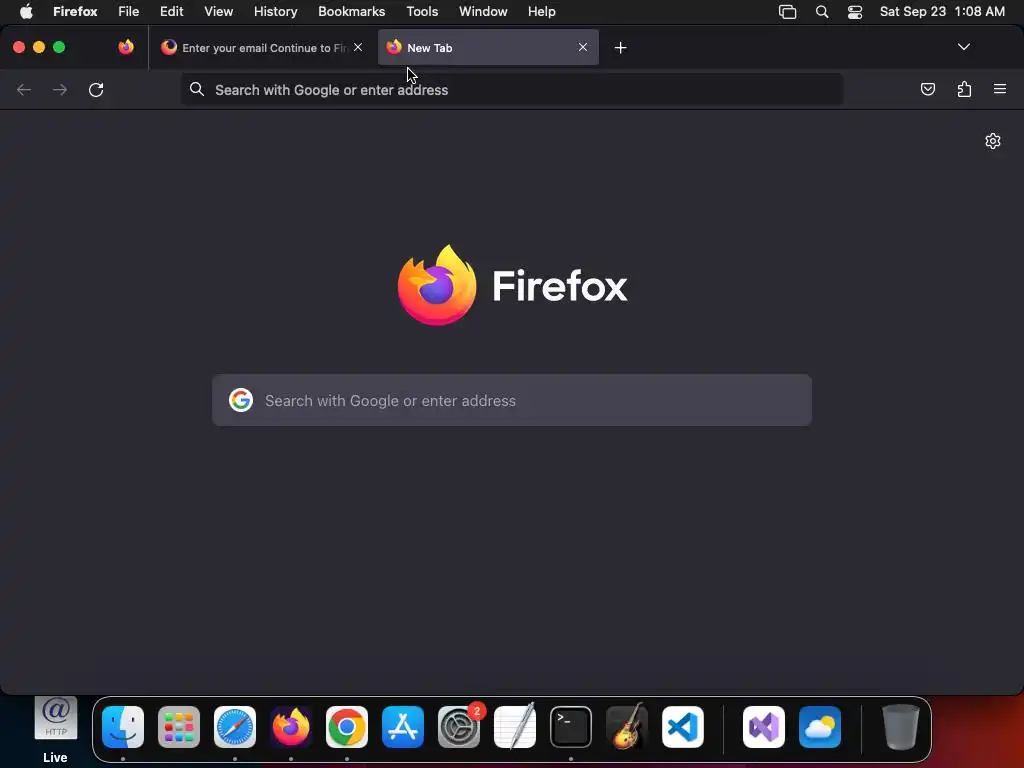The width and height of the screenshot is (1024, 768).
Task: Open GarageBand from the Dock
Action: tap(627, 727)
